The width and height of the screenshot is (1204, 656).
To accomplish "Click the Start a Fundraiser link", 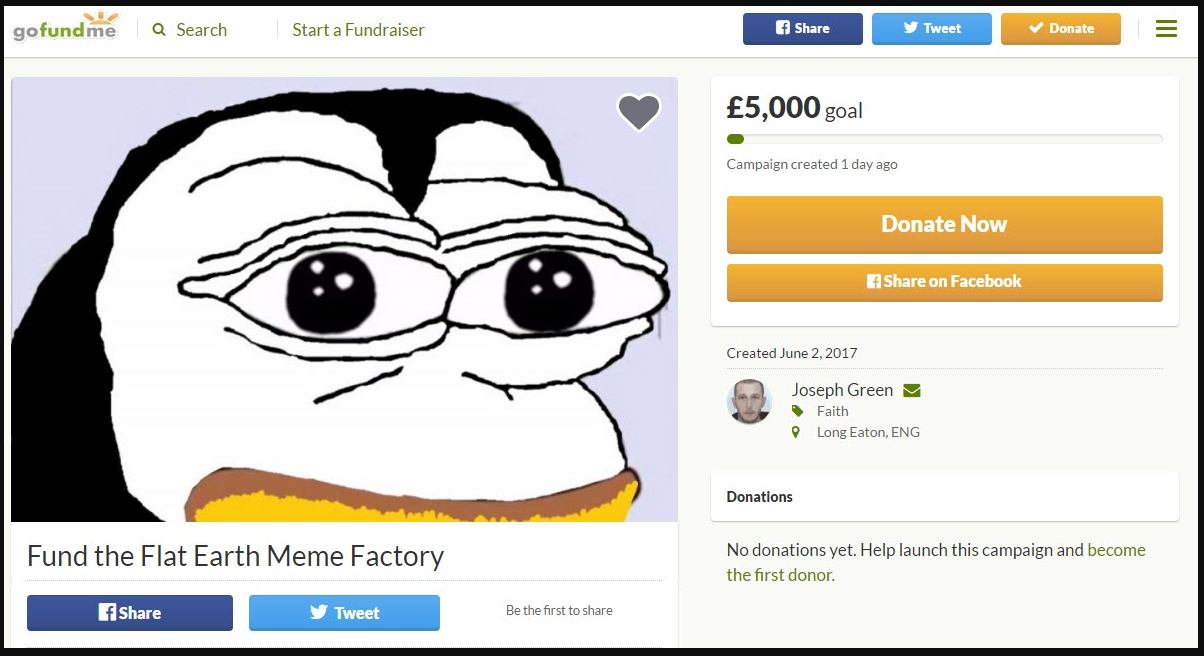I will tap(358, 30).
